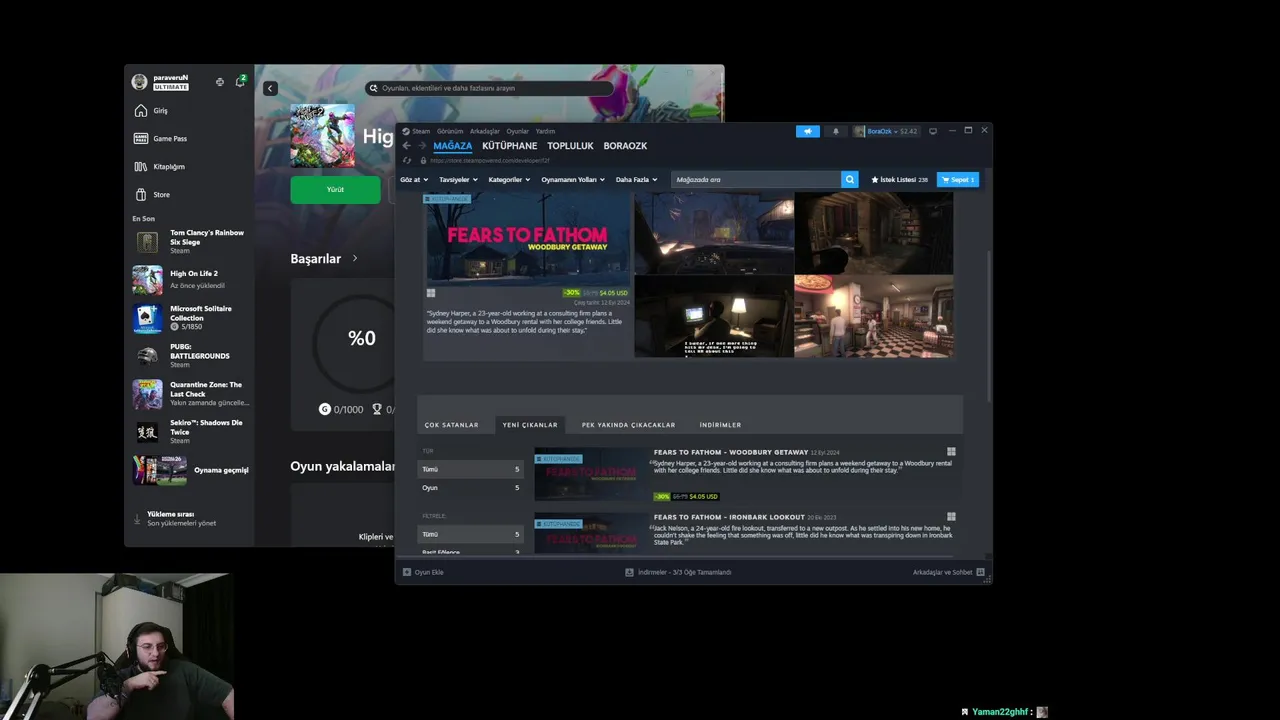1280x720 pixels.
Task: Open the Yardım menu
Action: 545,131
